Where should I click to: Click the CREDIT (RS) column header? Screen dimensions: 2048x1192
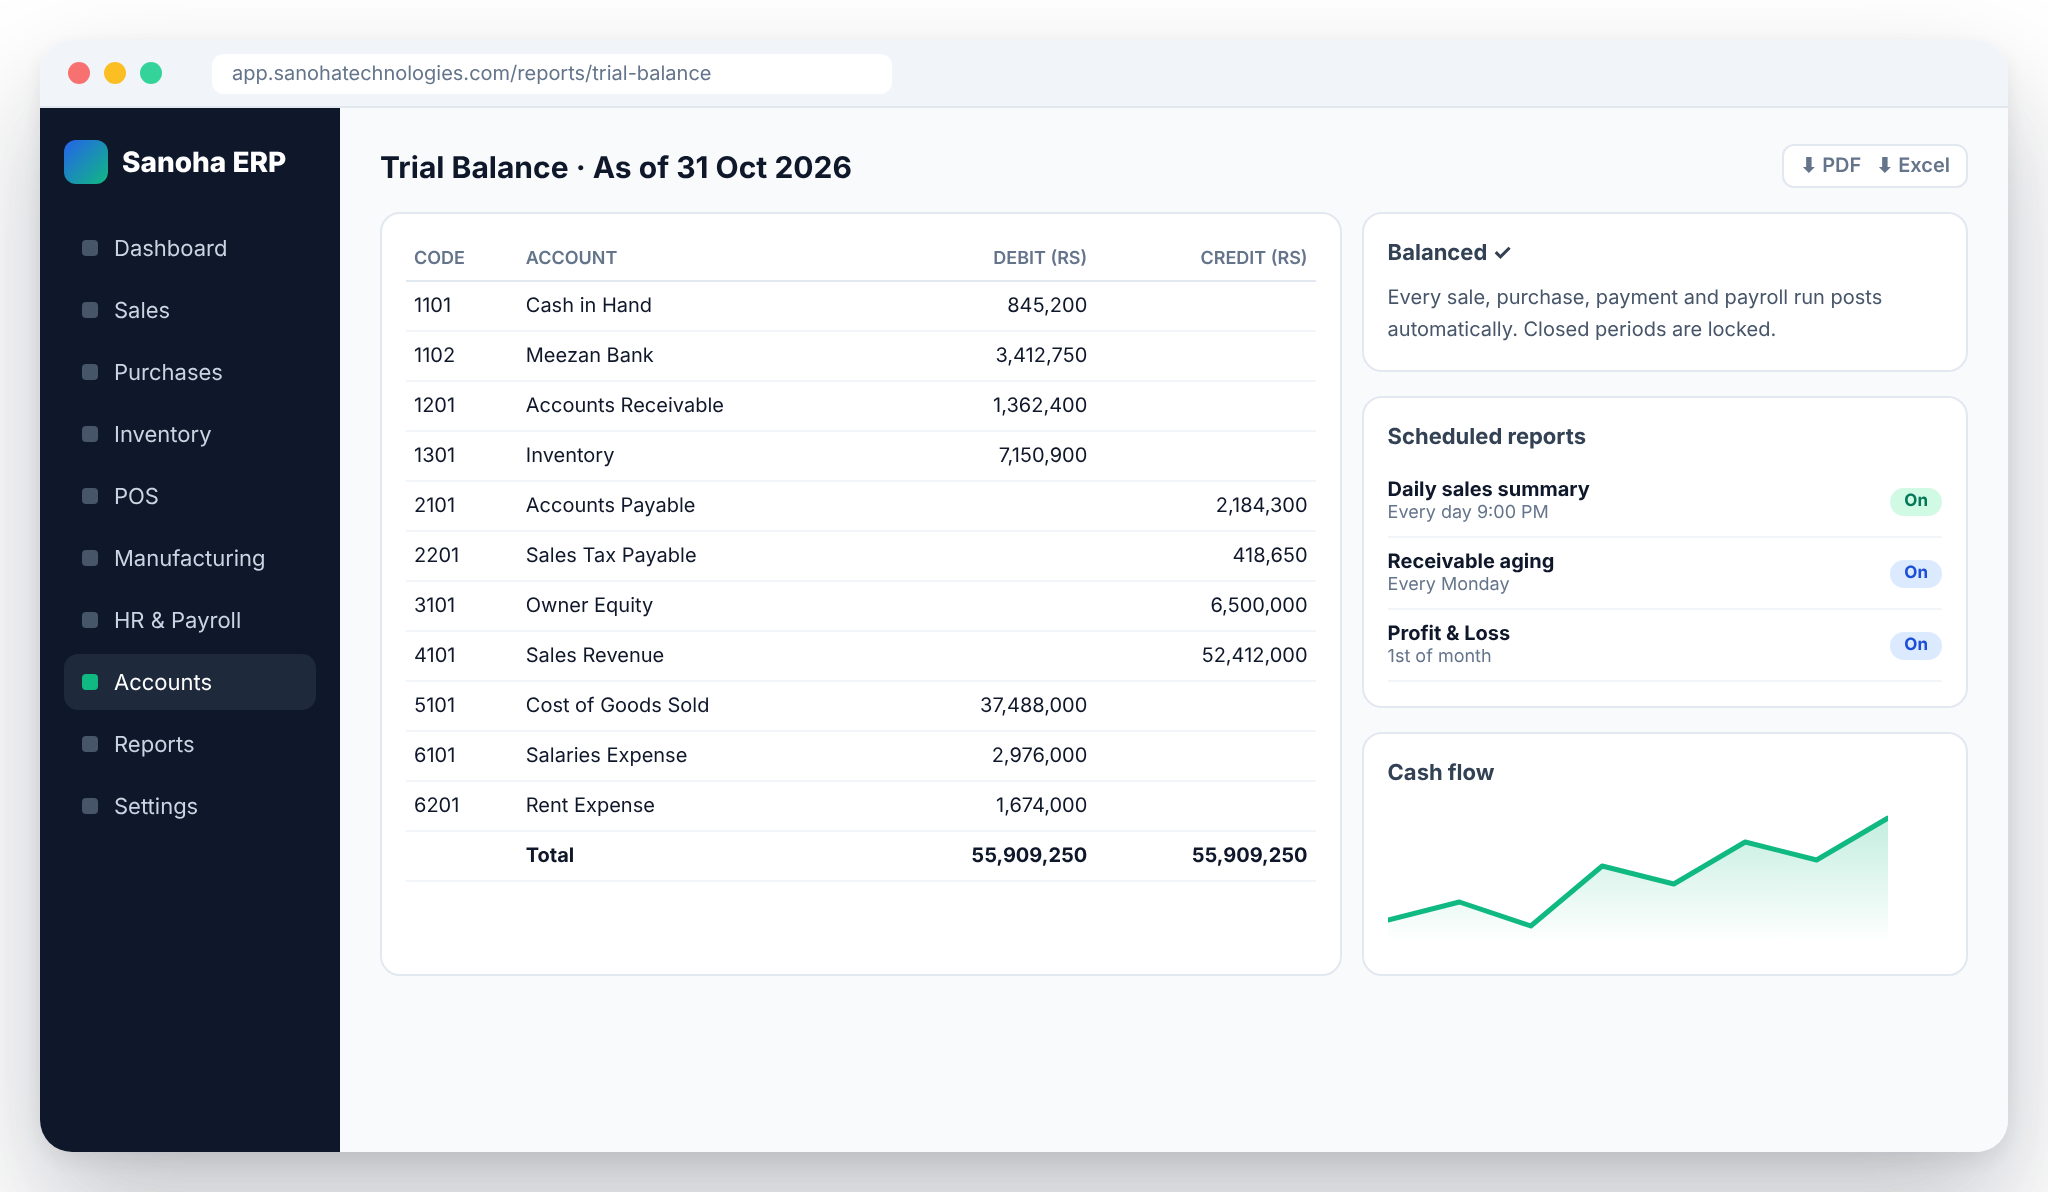(x=1253, y=258)
